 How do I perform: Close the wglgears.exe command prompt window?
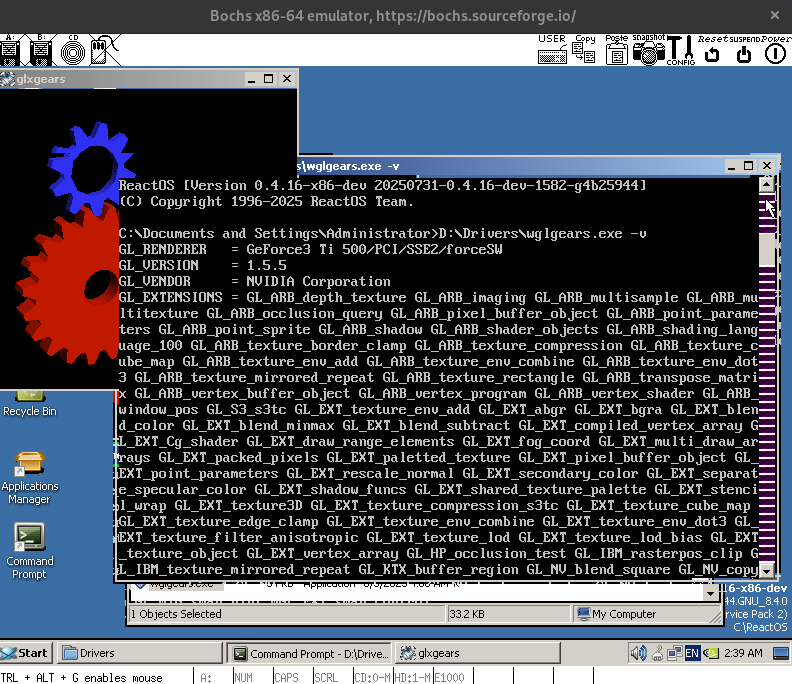pos(767,166)
